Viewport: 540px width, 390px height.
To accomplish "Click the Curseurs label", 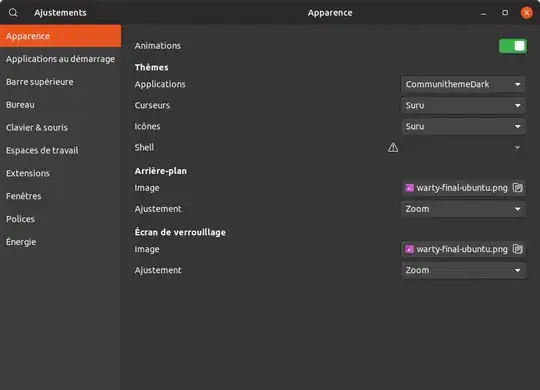I will 152,105.
